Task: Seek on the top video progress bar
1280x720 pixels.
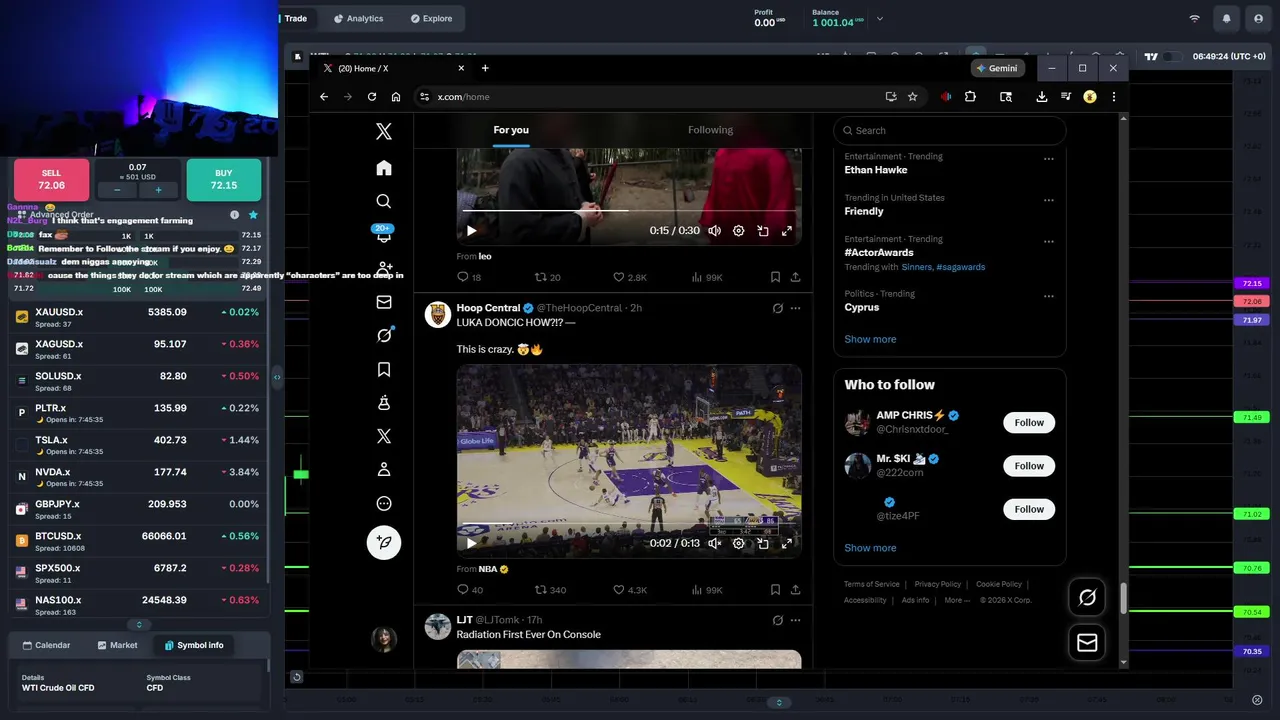Action: 629,211
